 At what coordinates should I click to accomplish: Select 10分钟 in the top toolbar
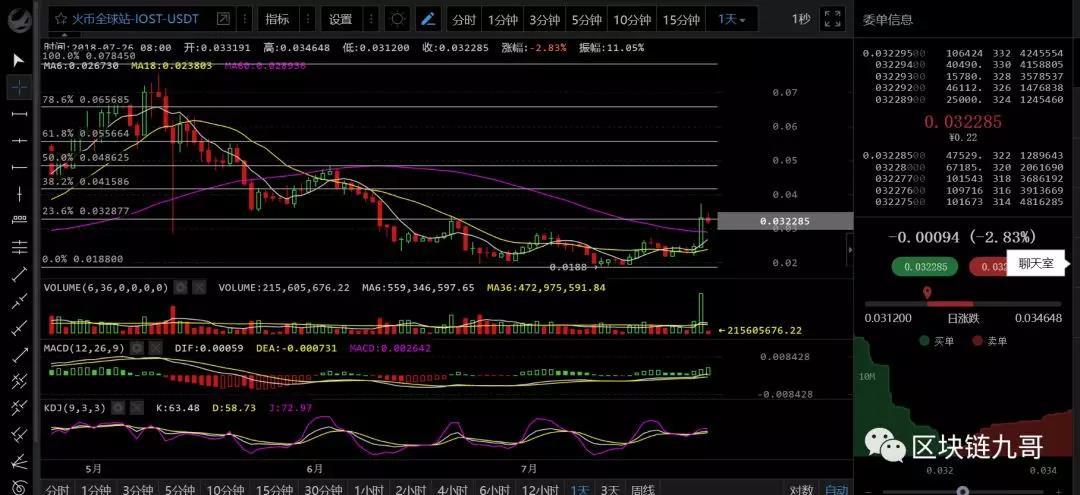pyautogui.click(x=632, y=20)
